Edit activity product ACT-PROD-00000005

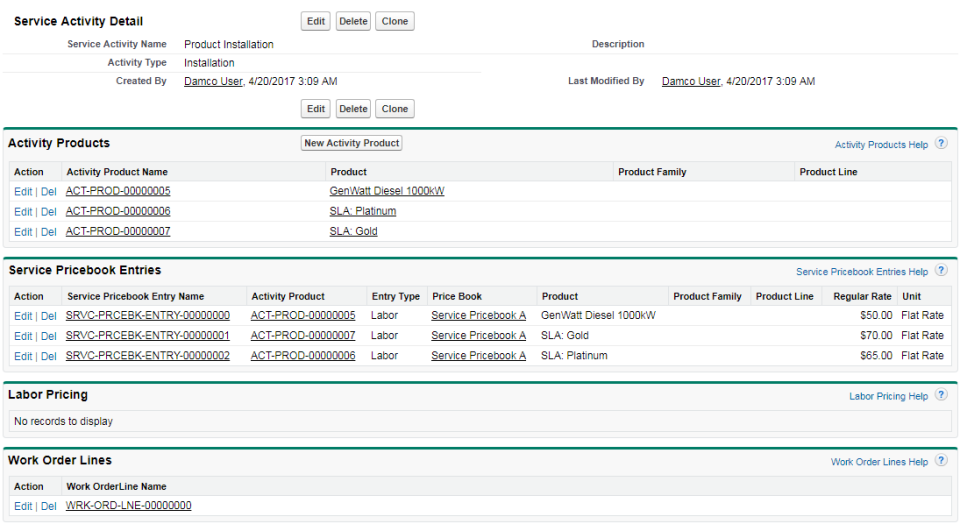click(23, 192)
